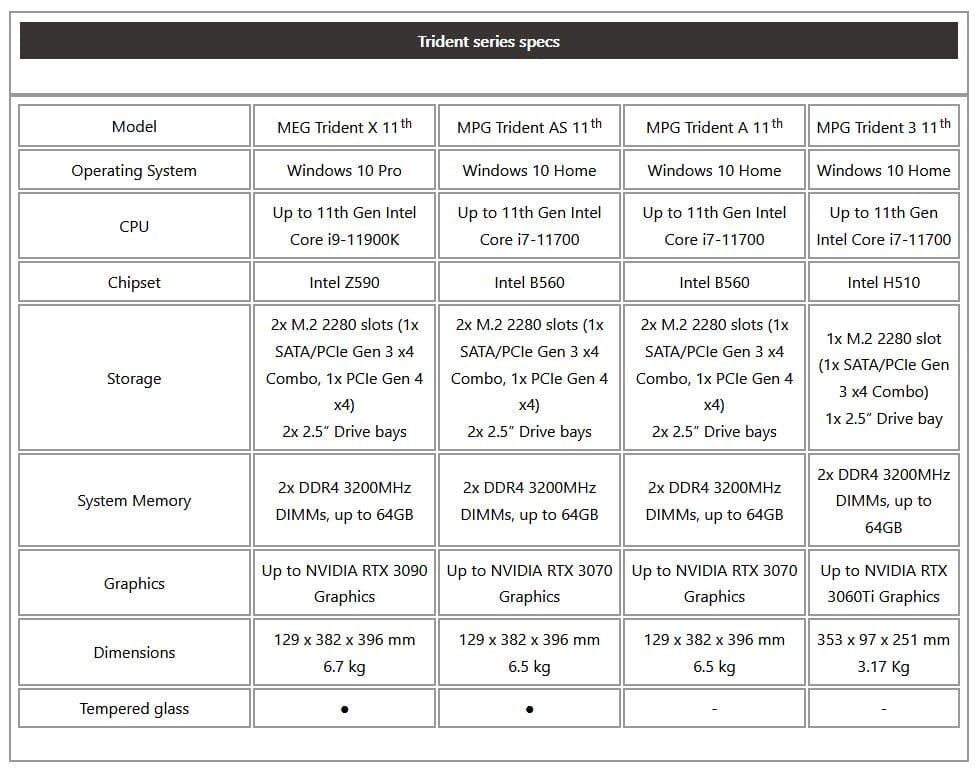Click RTX 3070 Graphics cell for Trident A
Viewport: 980px width, 774px height.
tap(714, 583)
